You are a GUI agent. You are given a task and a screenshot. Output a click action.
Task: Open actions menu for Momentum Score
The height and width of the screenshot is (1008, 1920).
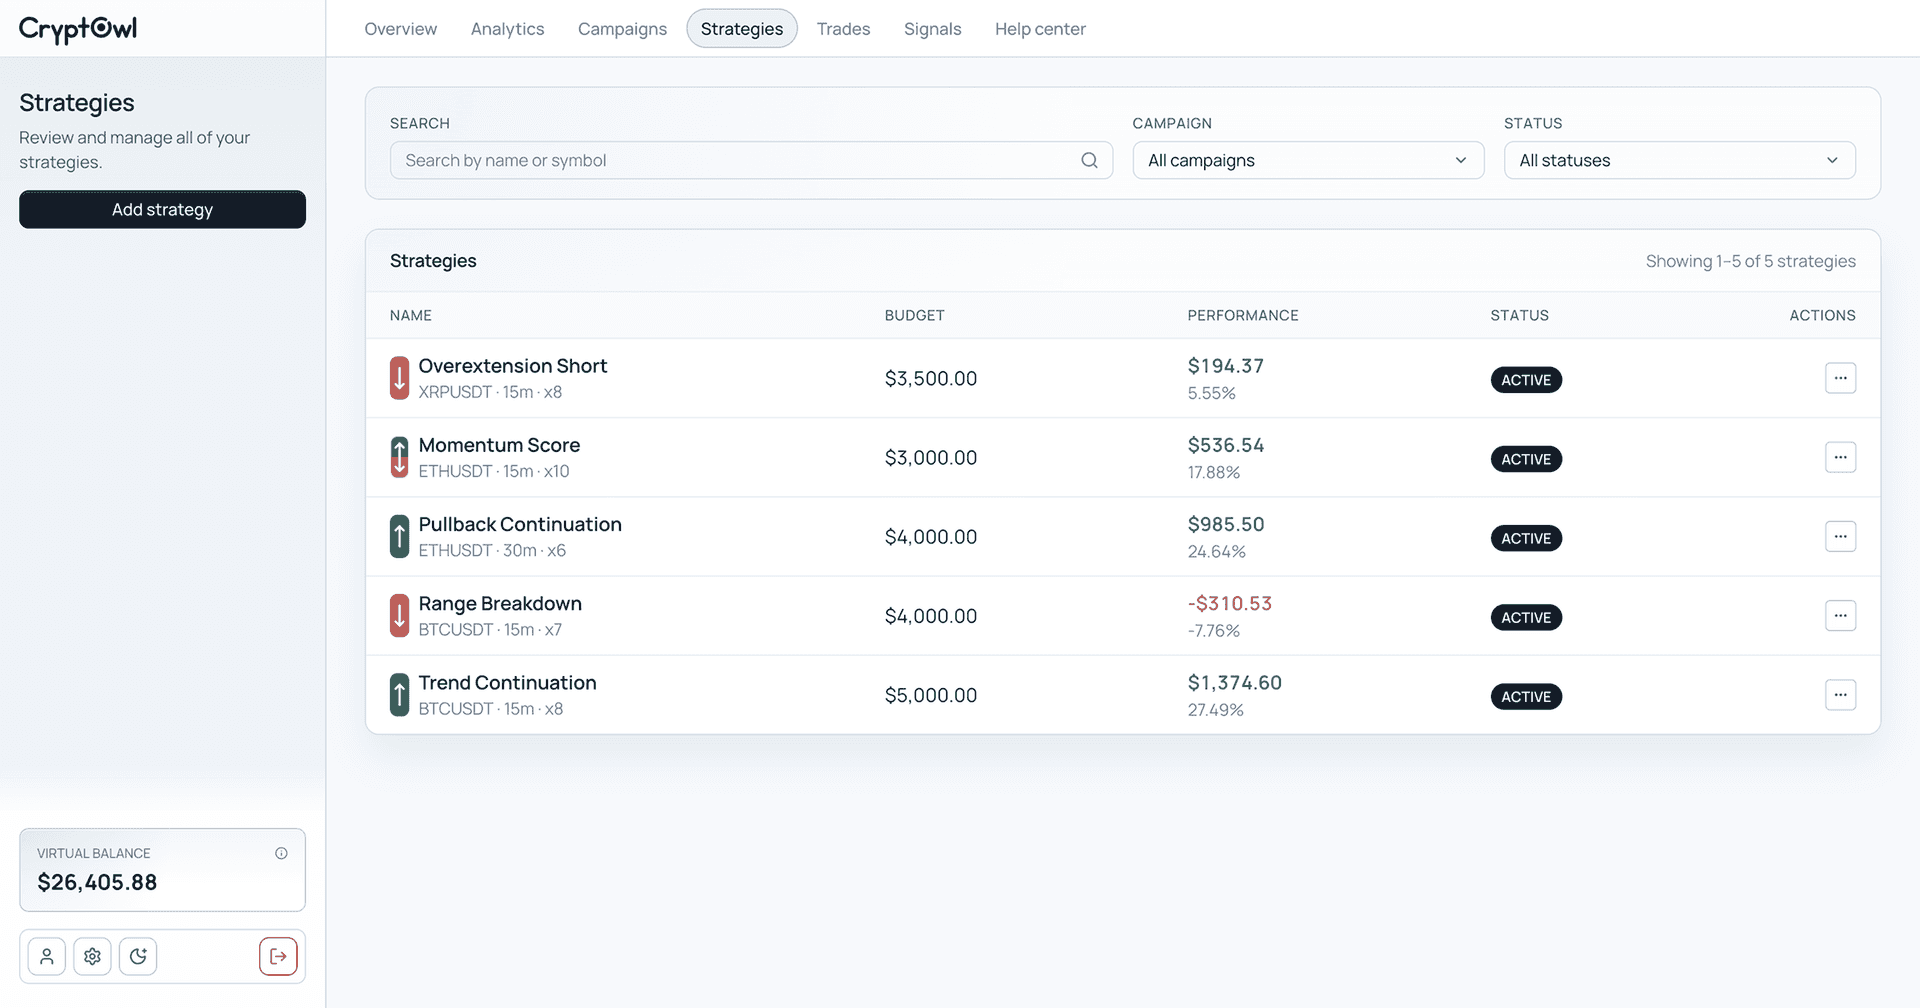click(1840, 457)
